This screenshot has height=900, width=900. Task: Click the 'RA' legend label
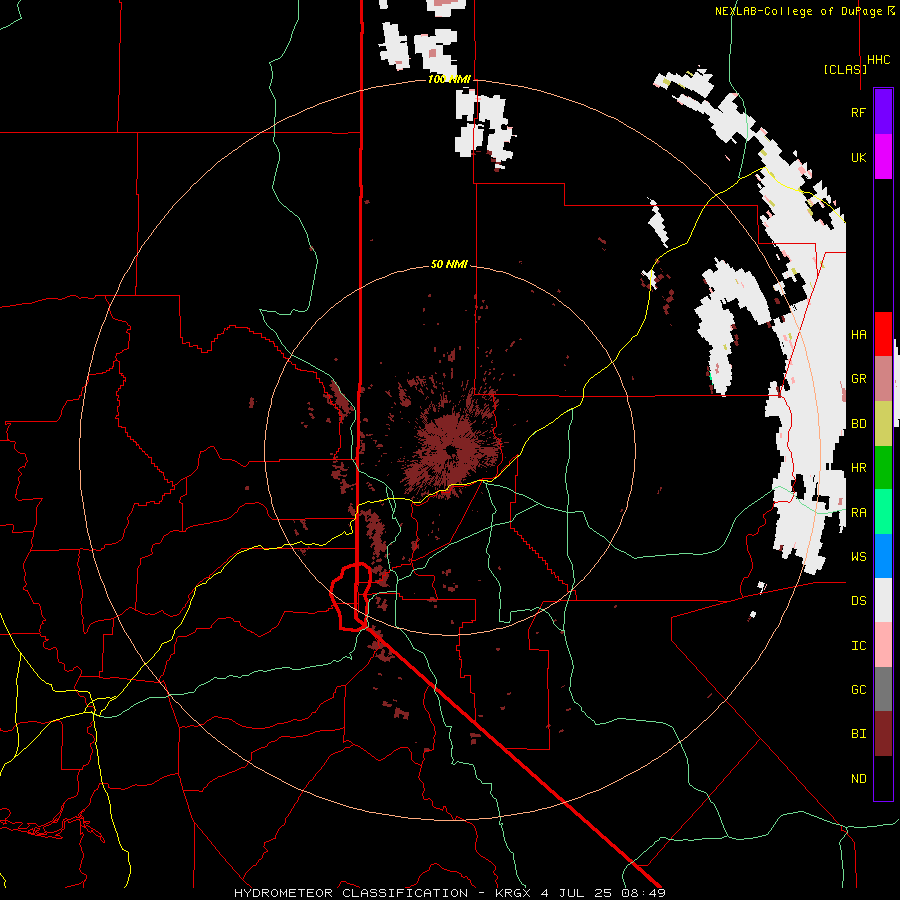[x=858, y=513]
